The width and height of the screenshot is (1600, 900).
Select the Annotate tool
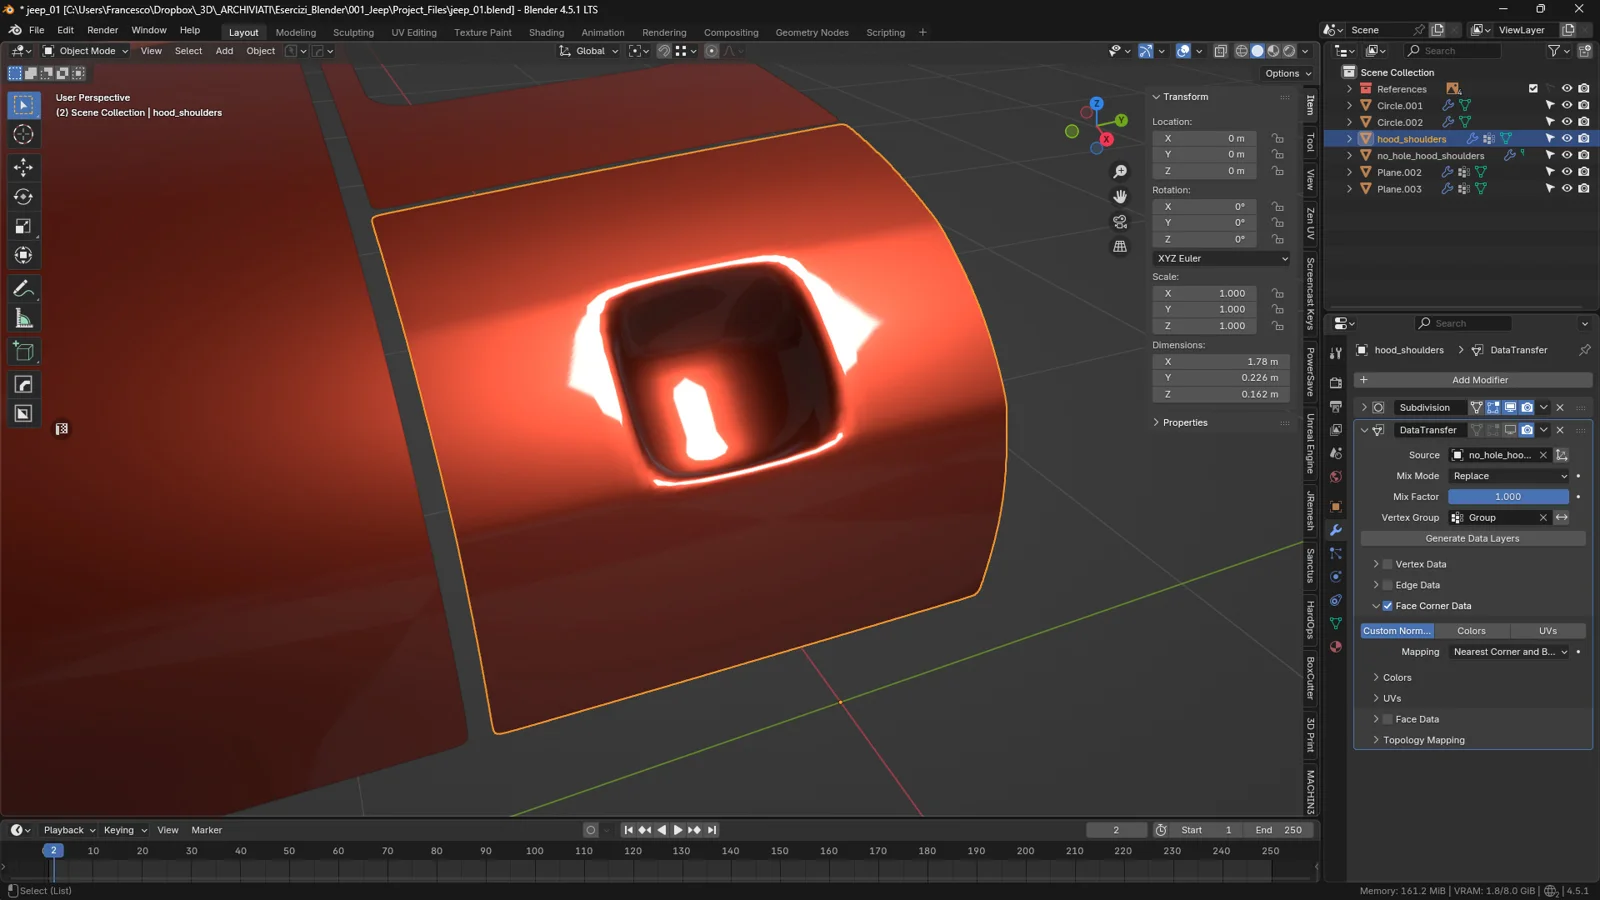click(x=24, y=289)
